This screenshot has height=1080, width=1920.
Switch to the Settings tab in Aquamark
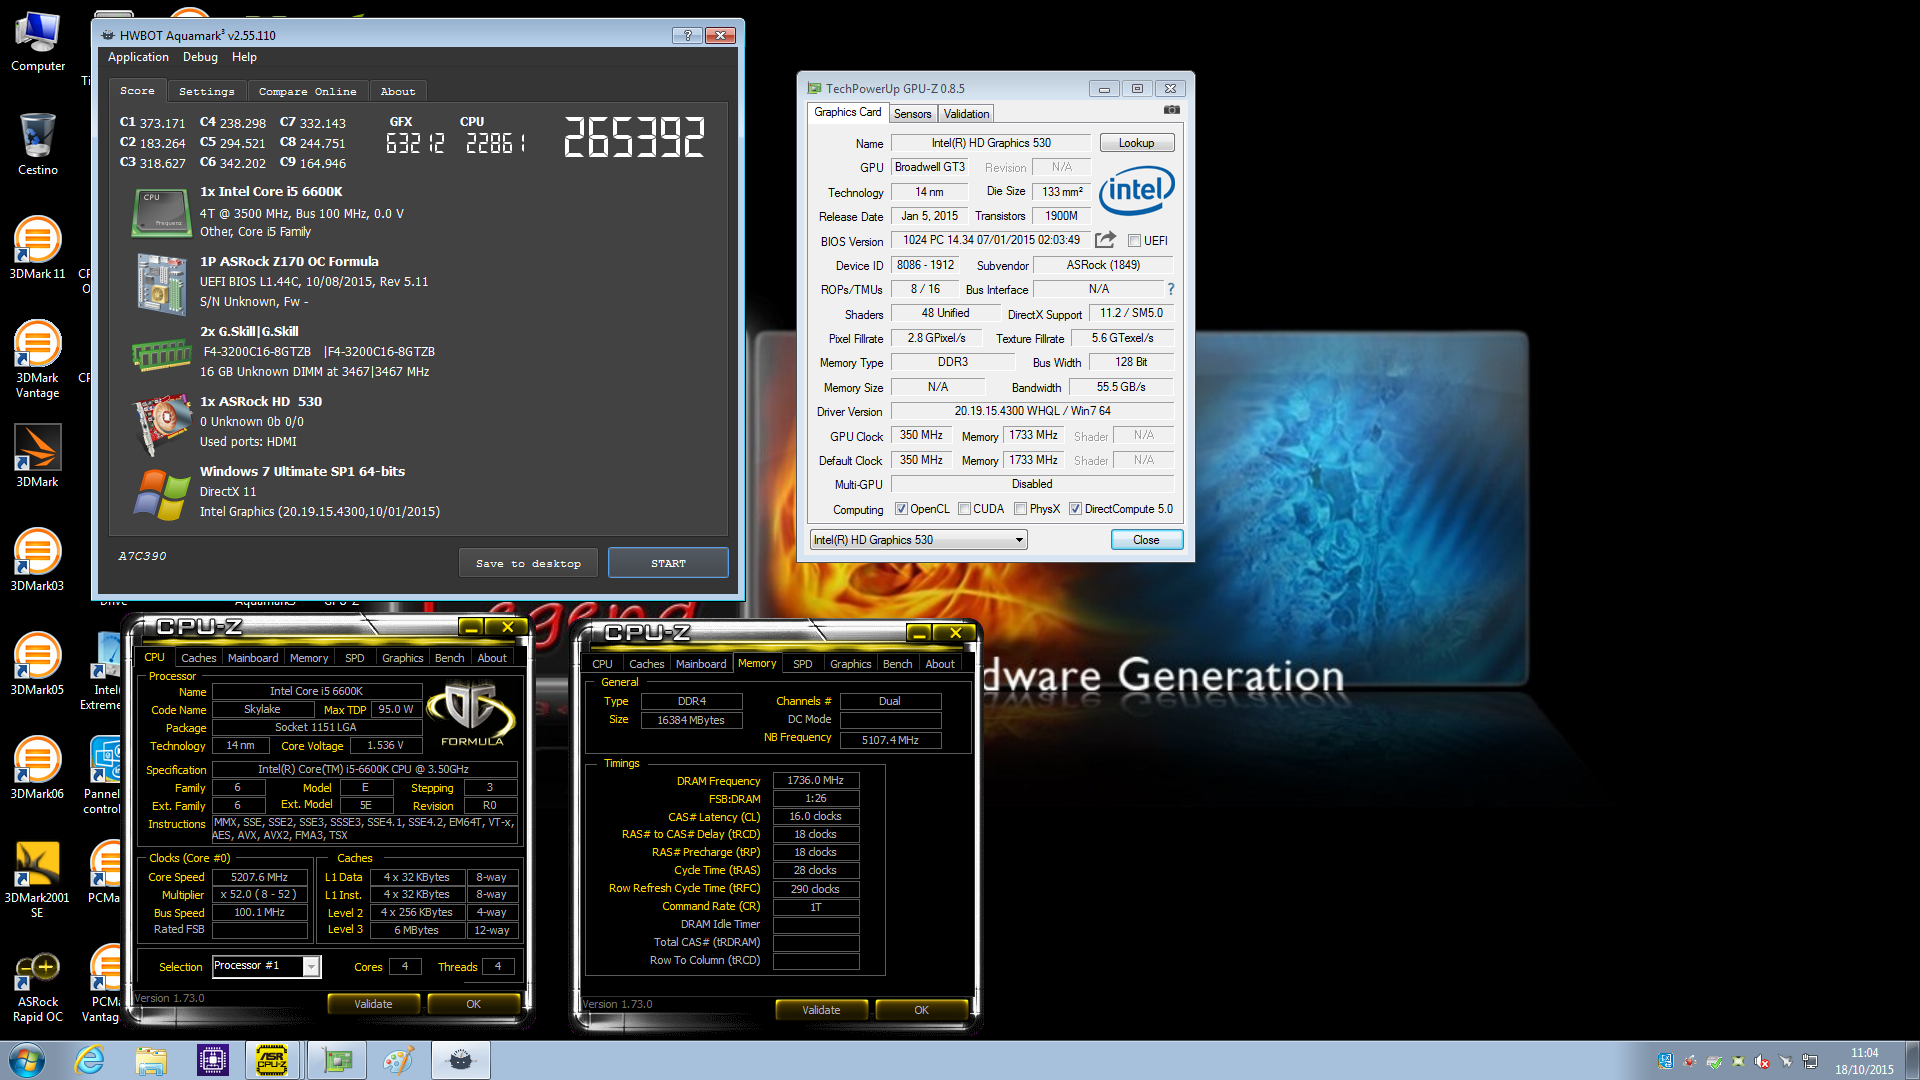(207, 91)
